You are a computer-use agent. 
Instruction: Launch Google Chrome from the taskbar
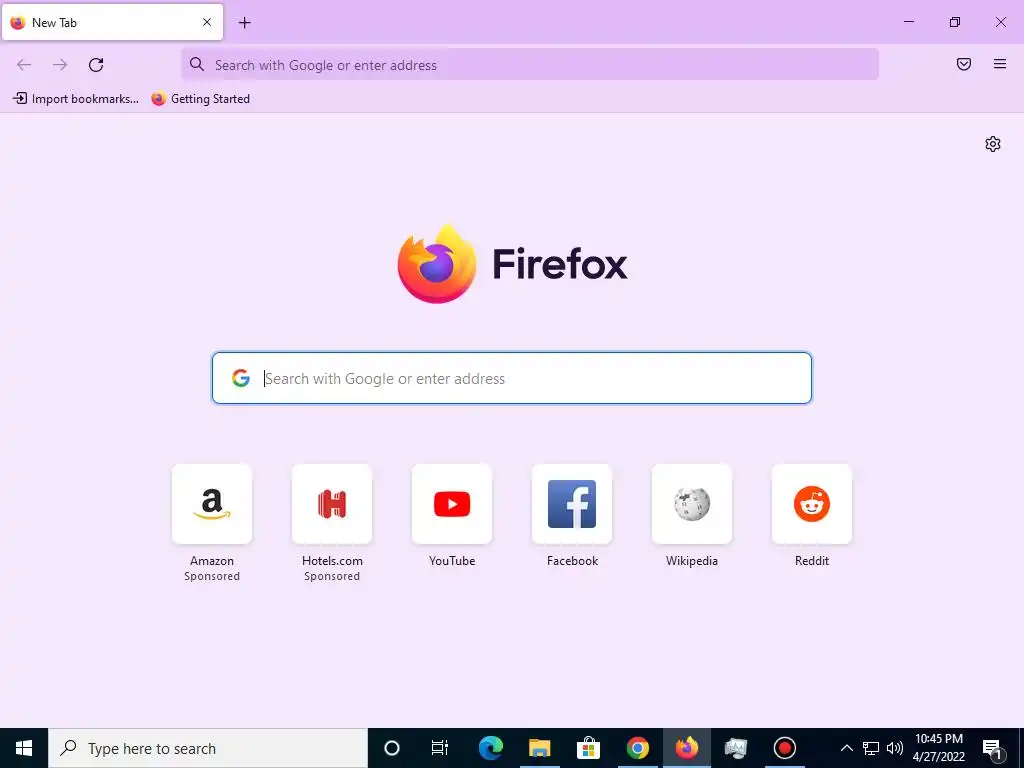(637, 748)
